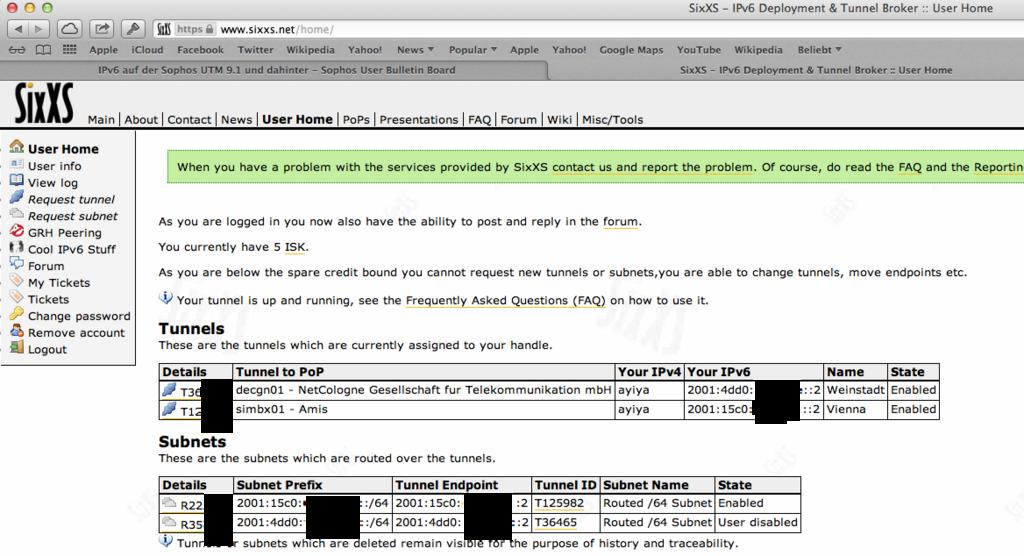Click the GRH Peering ghostbusters icon

click(16, 232)
